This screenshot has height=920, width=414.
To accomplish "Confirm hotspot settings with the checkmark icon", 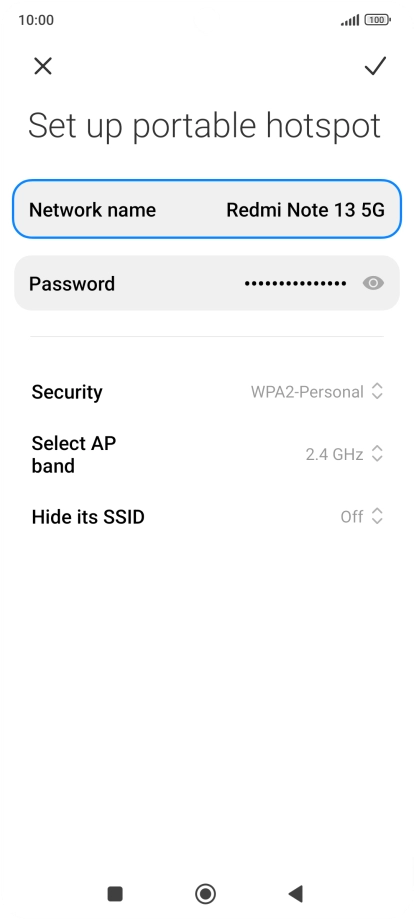I will pos(375,66).
